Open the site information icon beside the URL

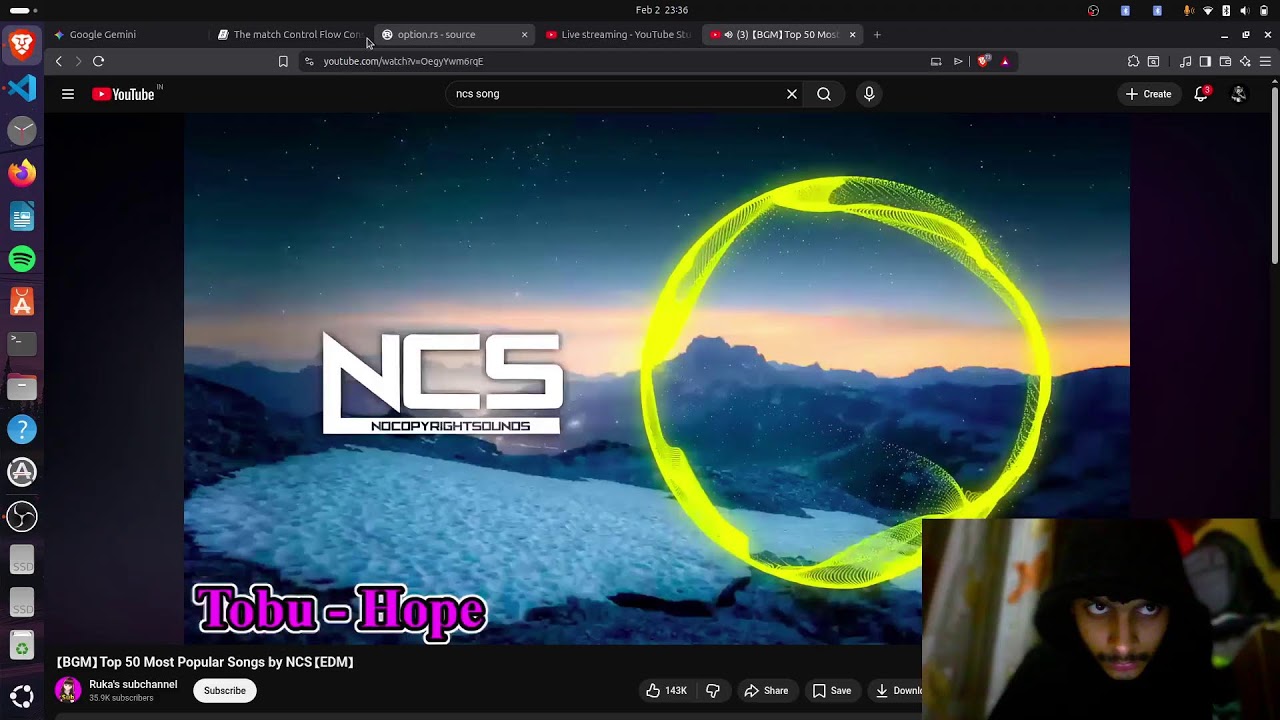tap(309, 61)
